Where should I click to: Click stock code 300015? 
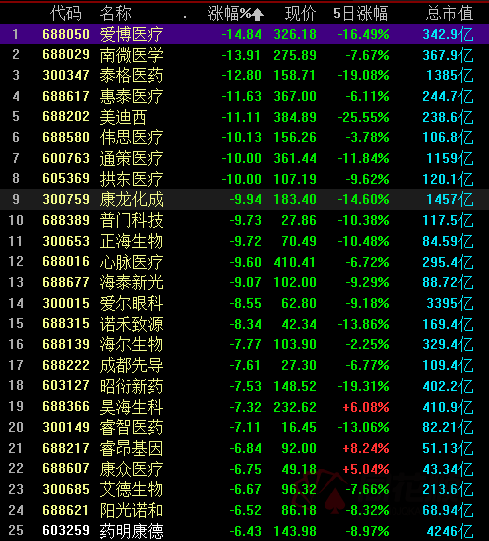tap(66, 303)
